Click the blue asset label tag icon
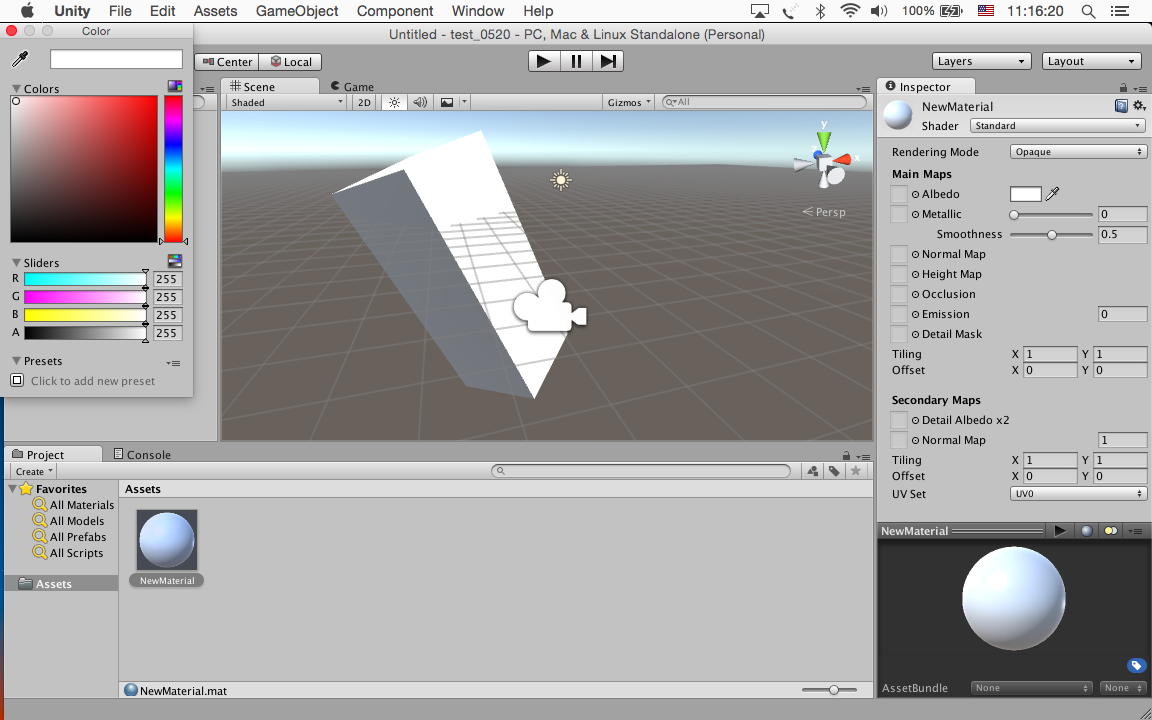1152x720 pixels. [1136, 666]
